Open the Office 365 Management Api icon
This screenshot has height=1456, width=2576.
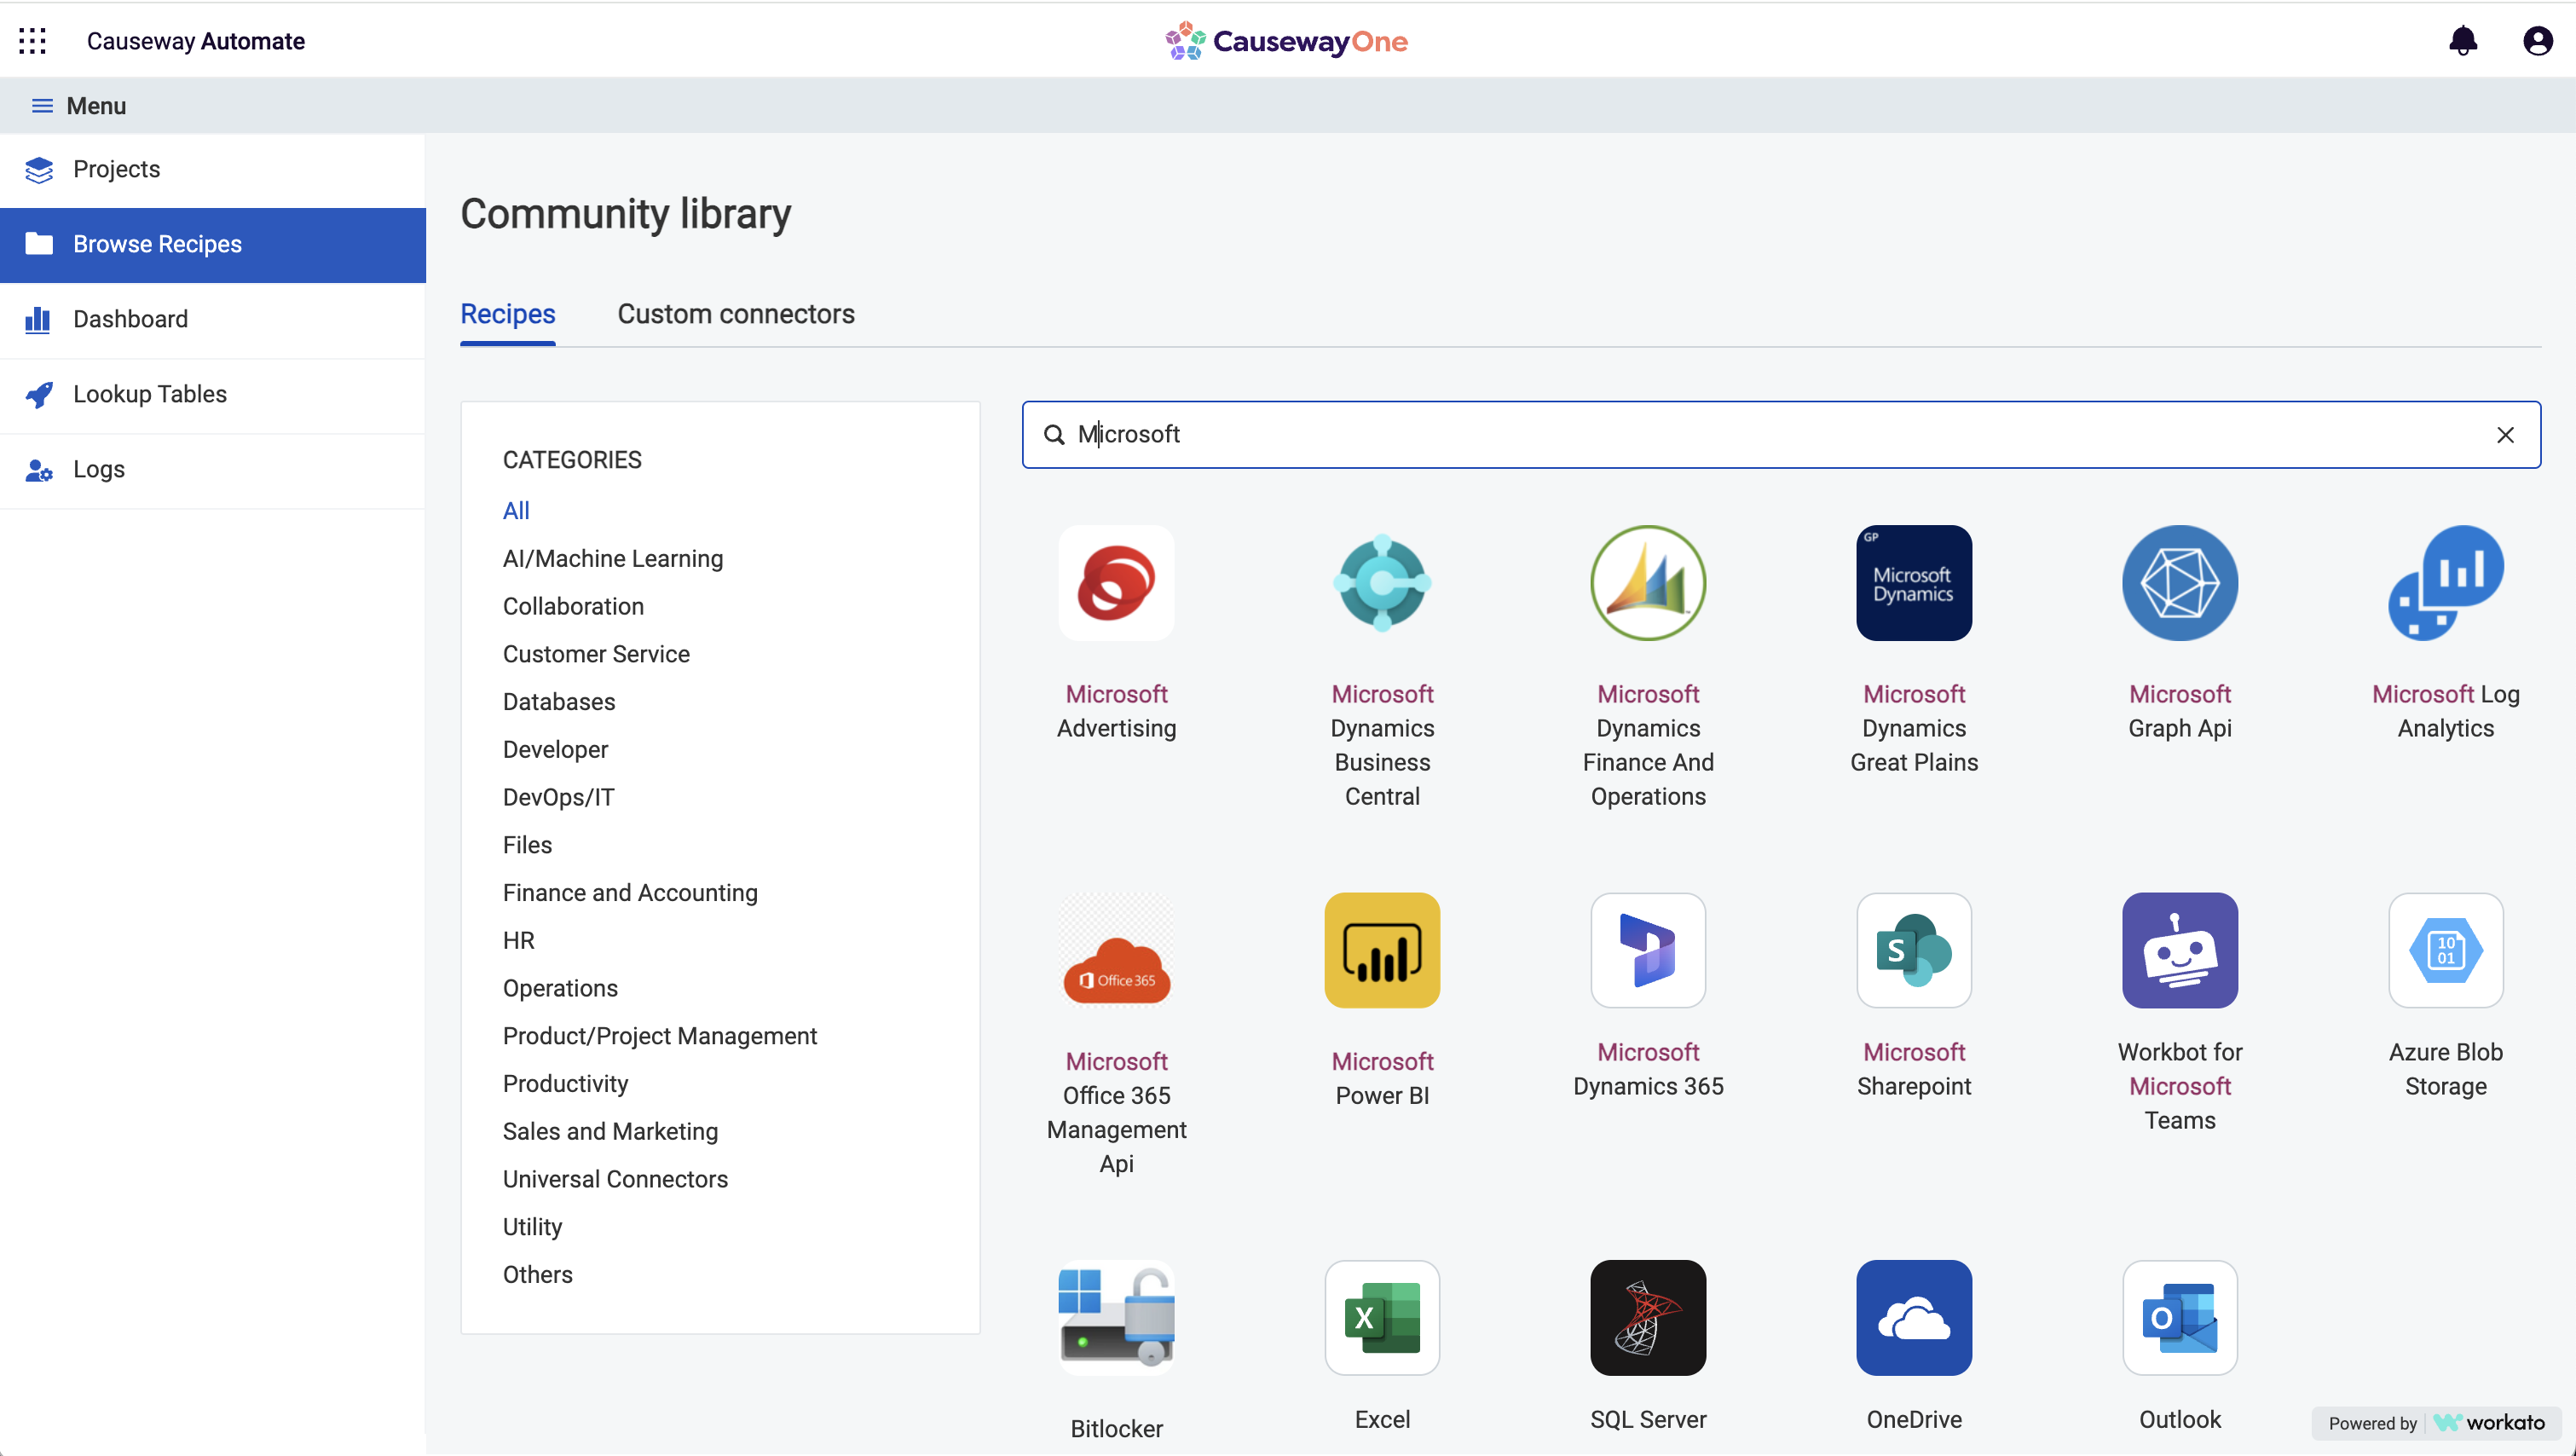pos(1116,950)
